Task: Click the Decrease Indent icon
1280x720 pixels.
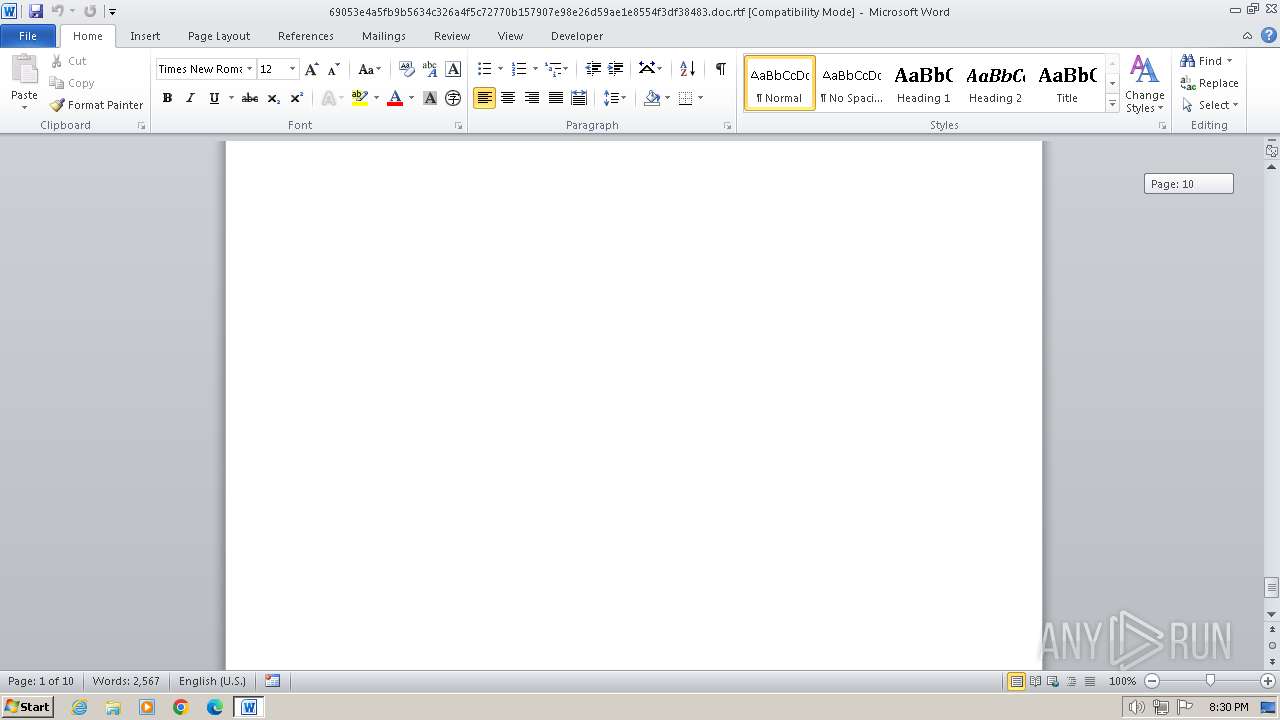Action: 593,69
